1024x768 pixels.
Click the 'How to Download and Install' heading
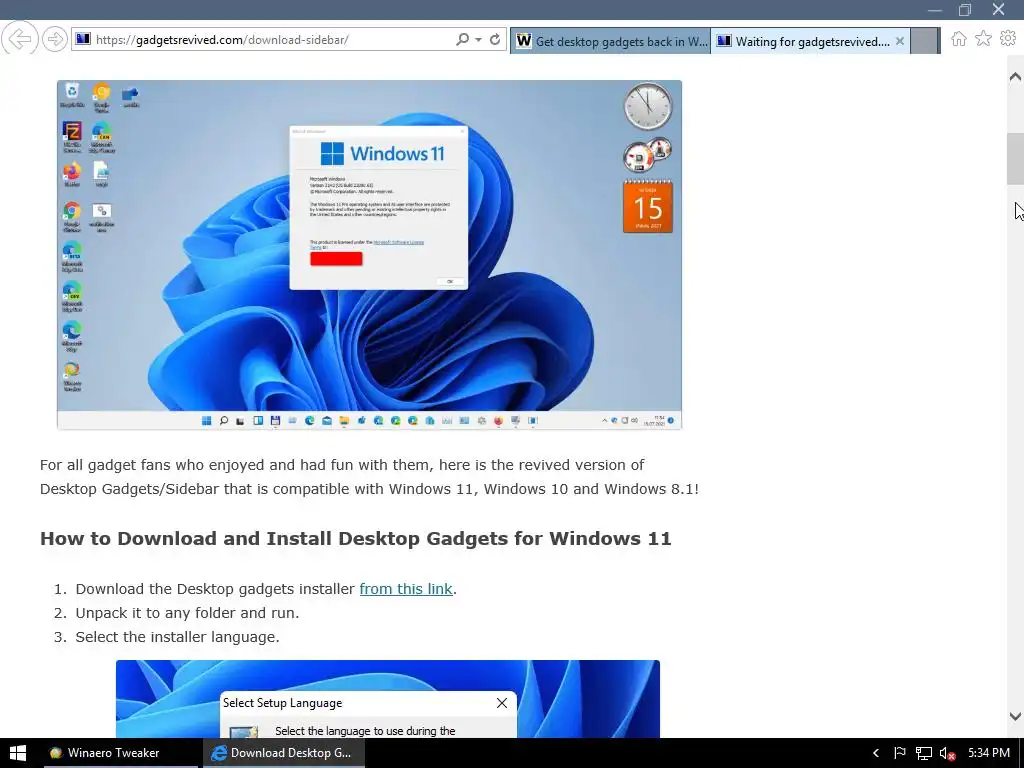(x=356, y=539)
